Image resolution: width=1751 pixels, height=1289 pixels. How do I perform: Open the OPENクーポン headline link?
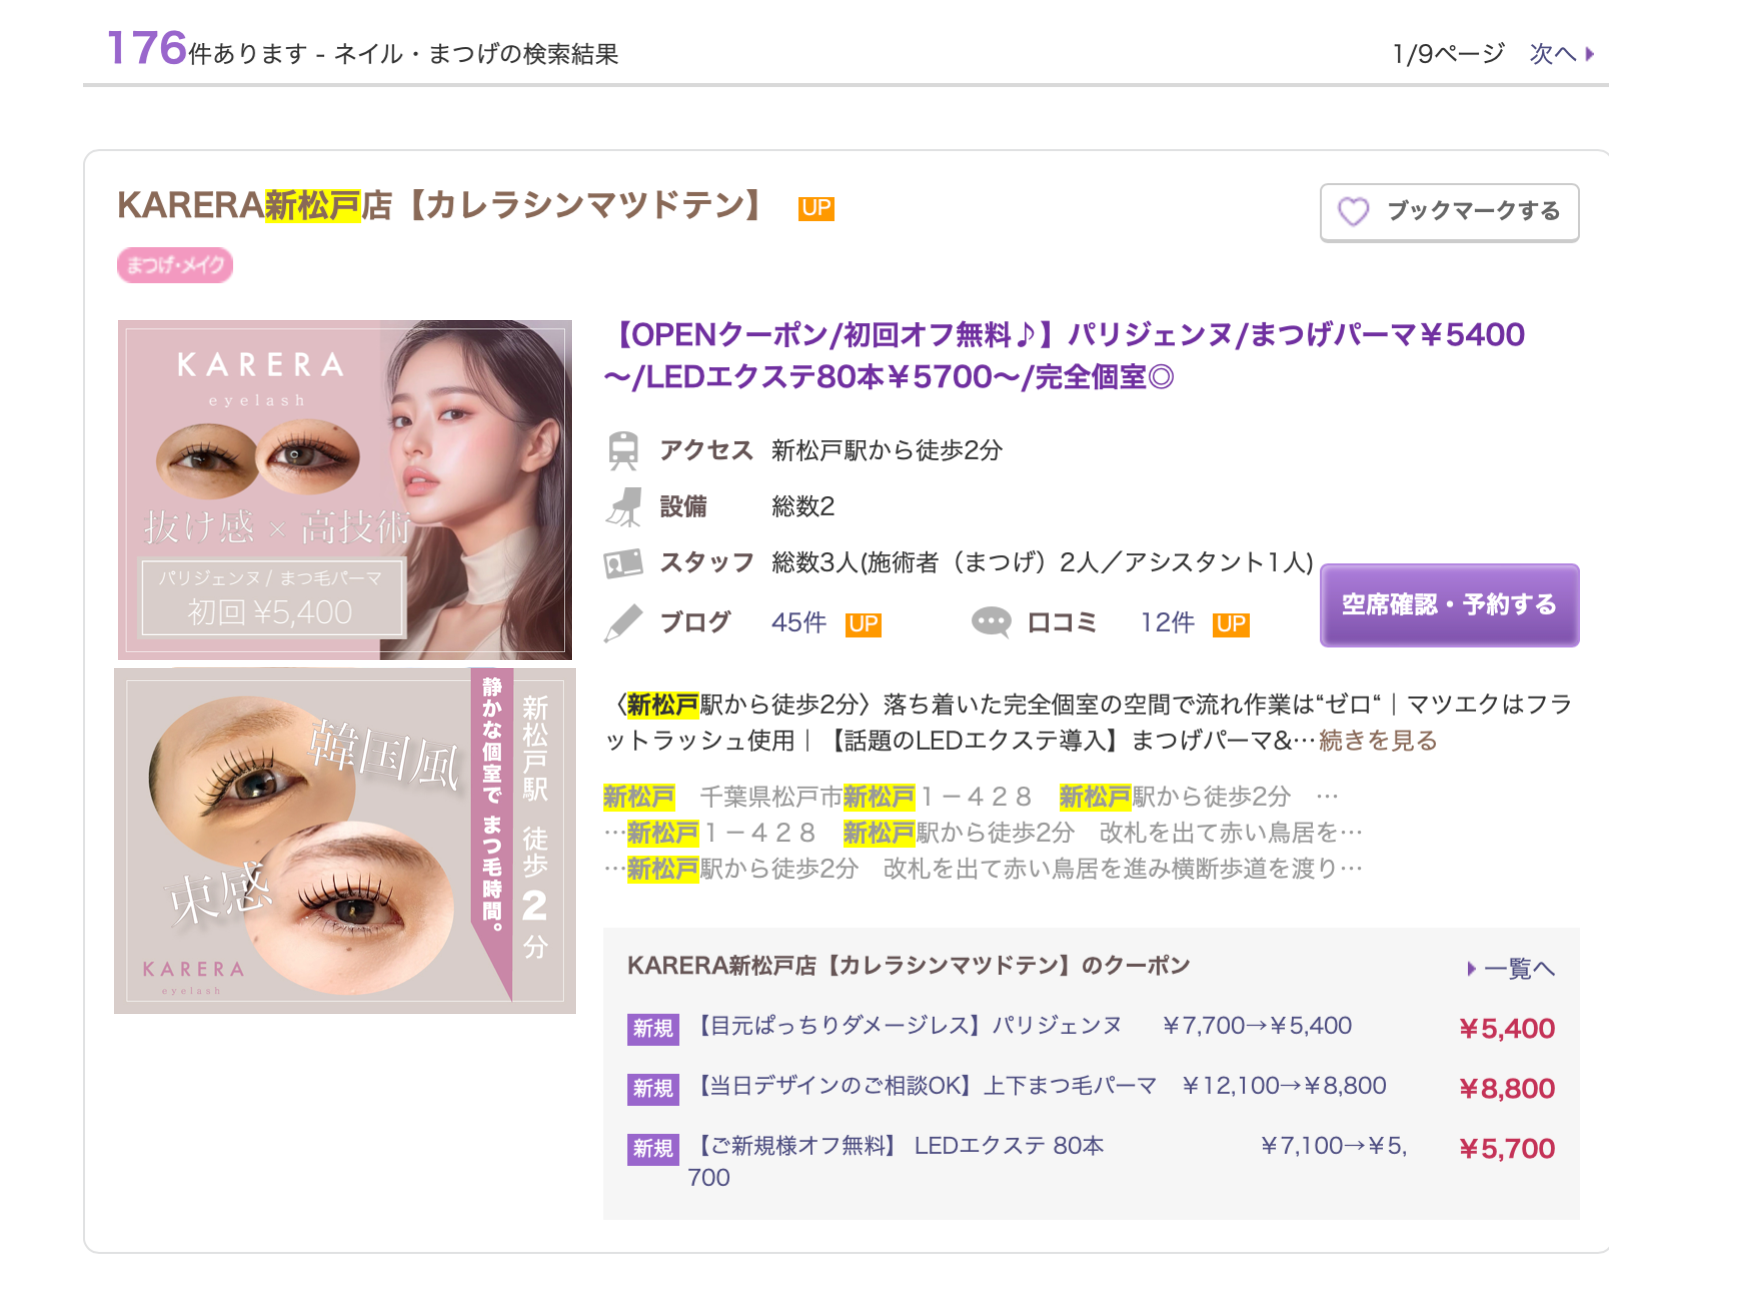(x=1064, y=355)
